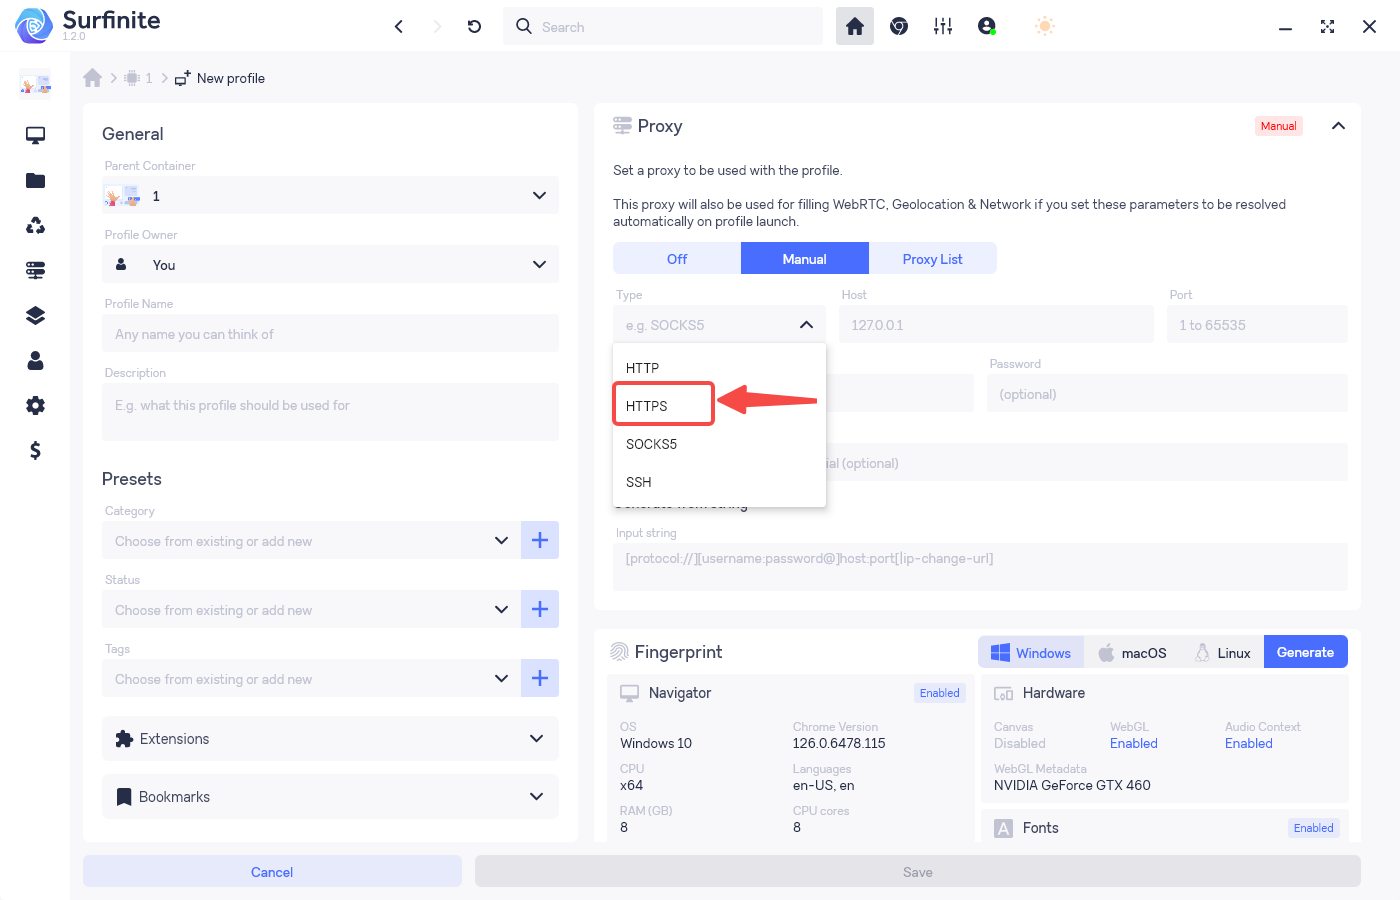Toggle the Audio Context Enabled value
This screenshot has width=1400, height=900.
[1249, 743]
